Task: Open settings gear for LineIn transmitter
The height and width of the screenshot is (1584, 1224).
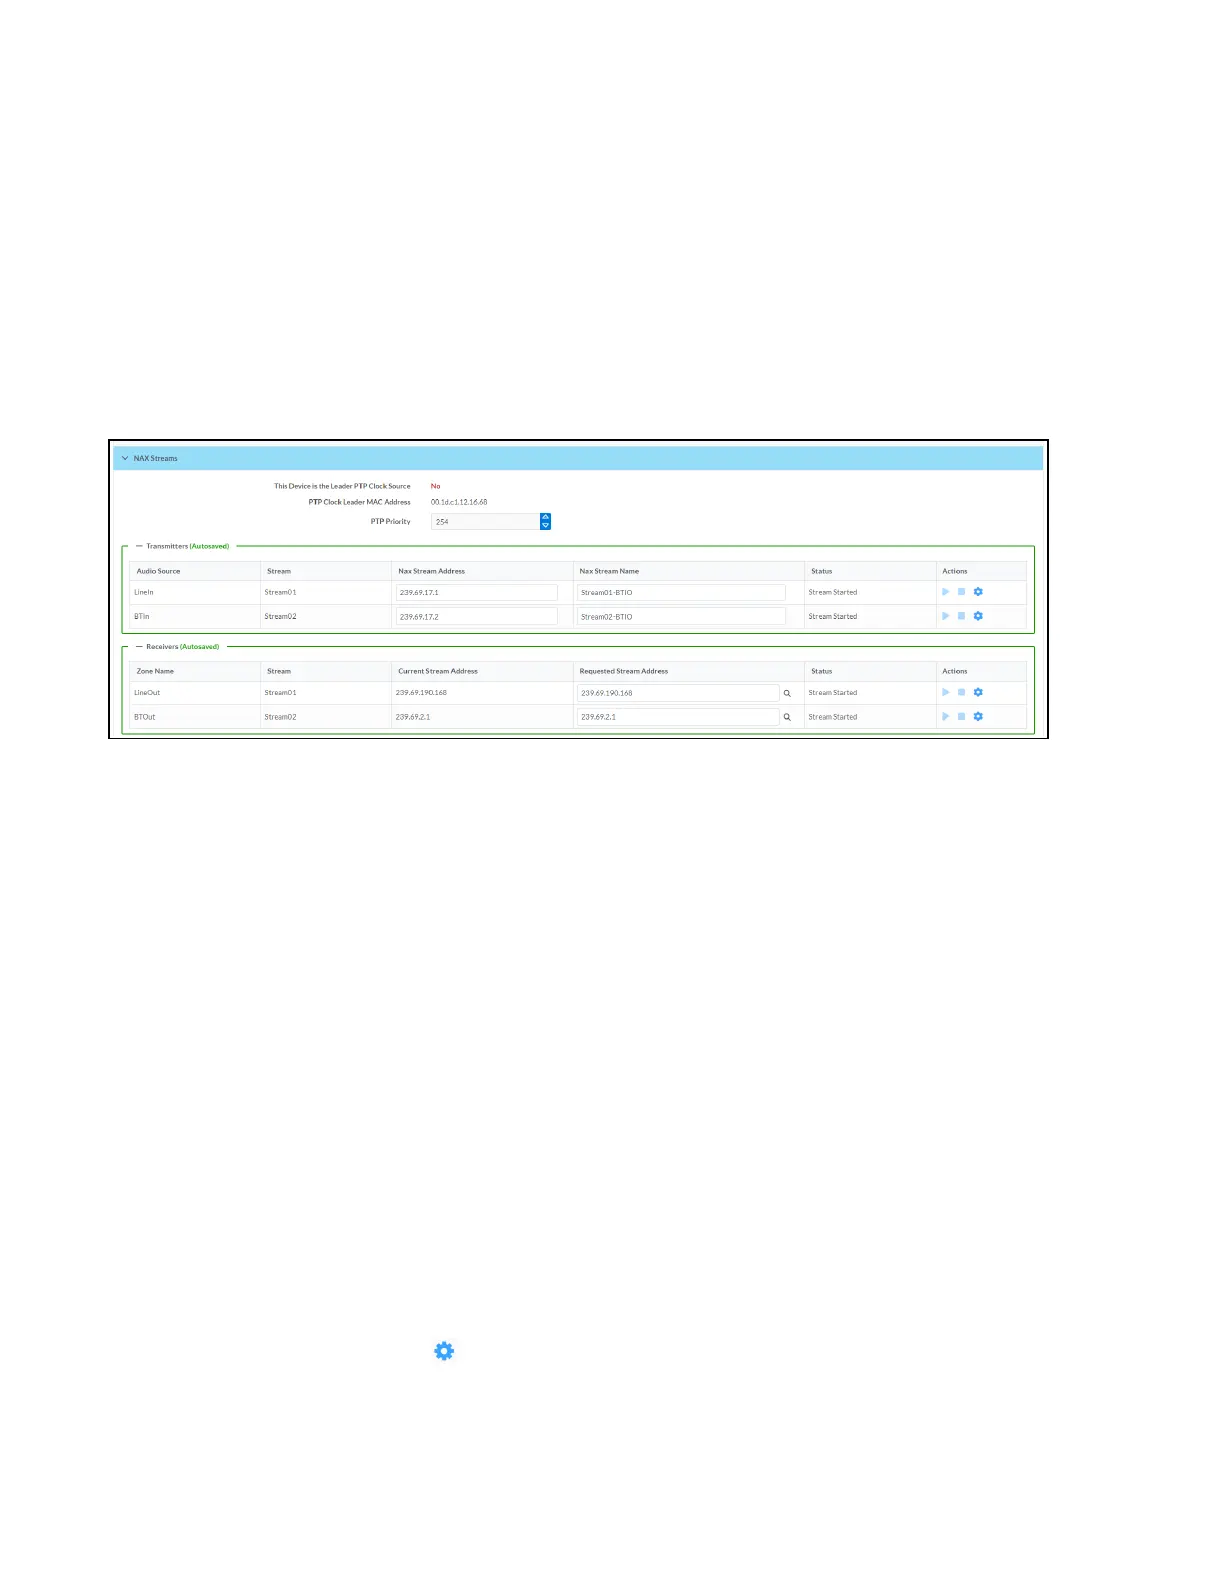Action: tap(978, 592)
